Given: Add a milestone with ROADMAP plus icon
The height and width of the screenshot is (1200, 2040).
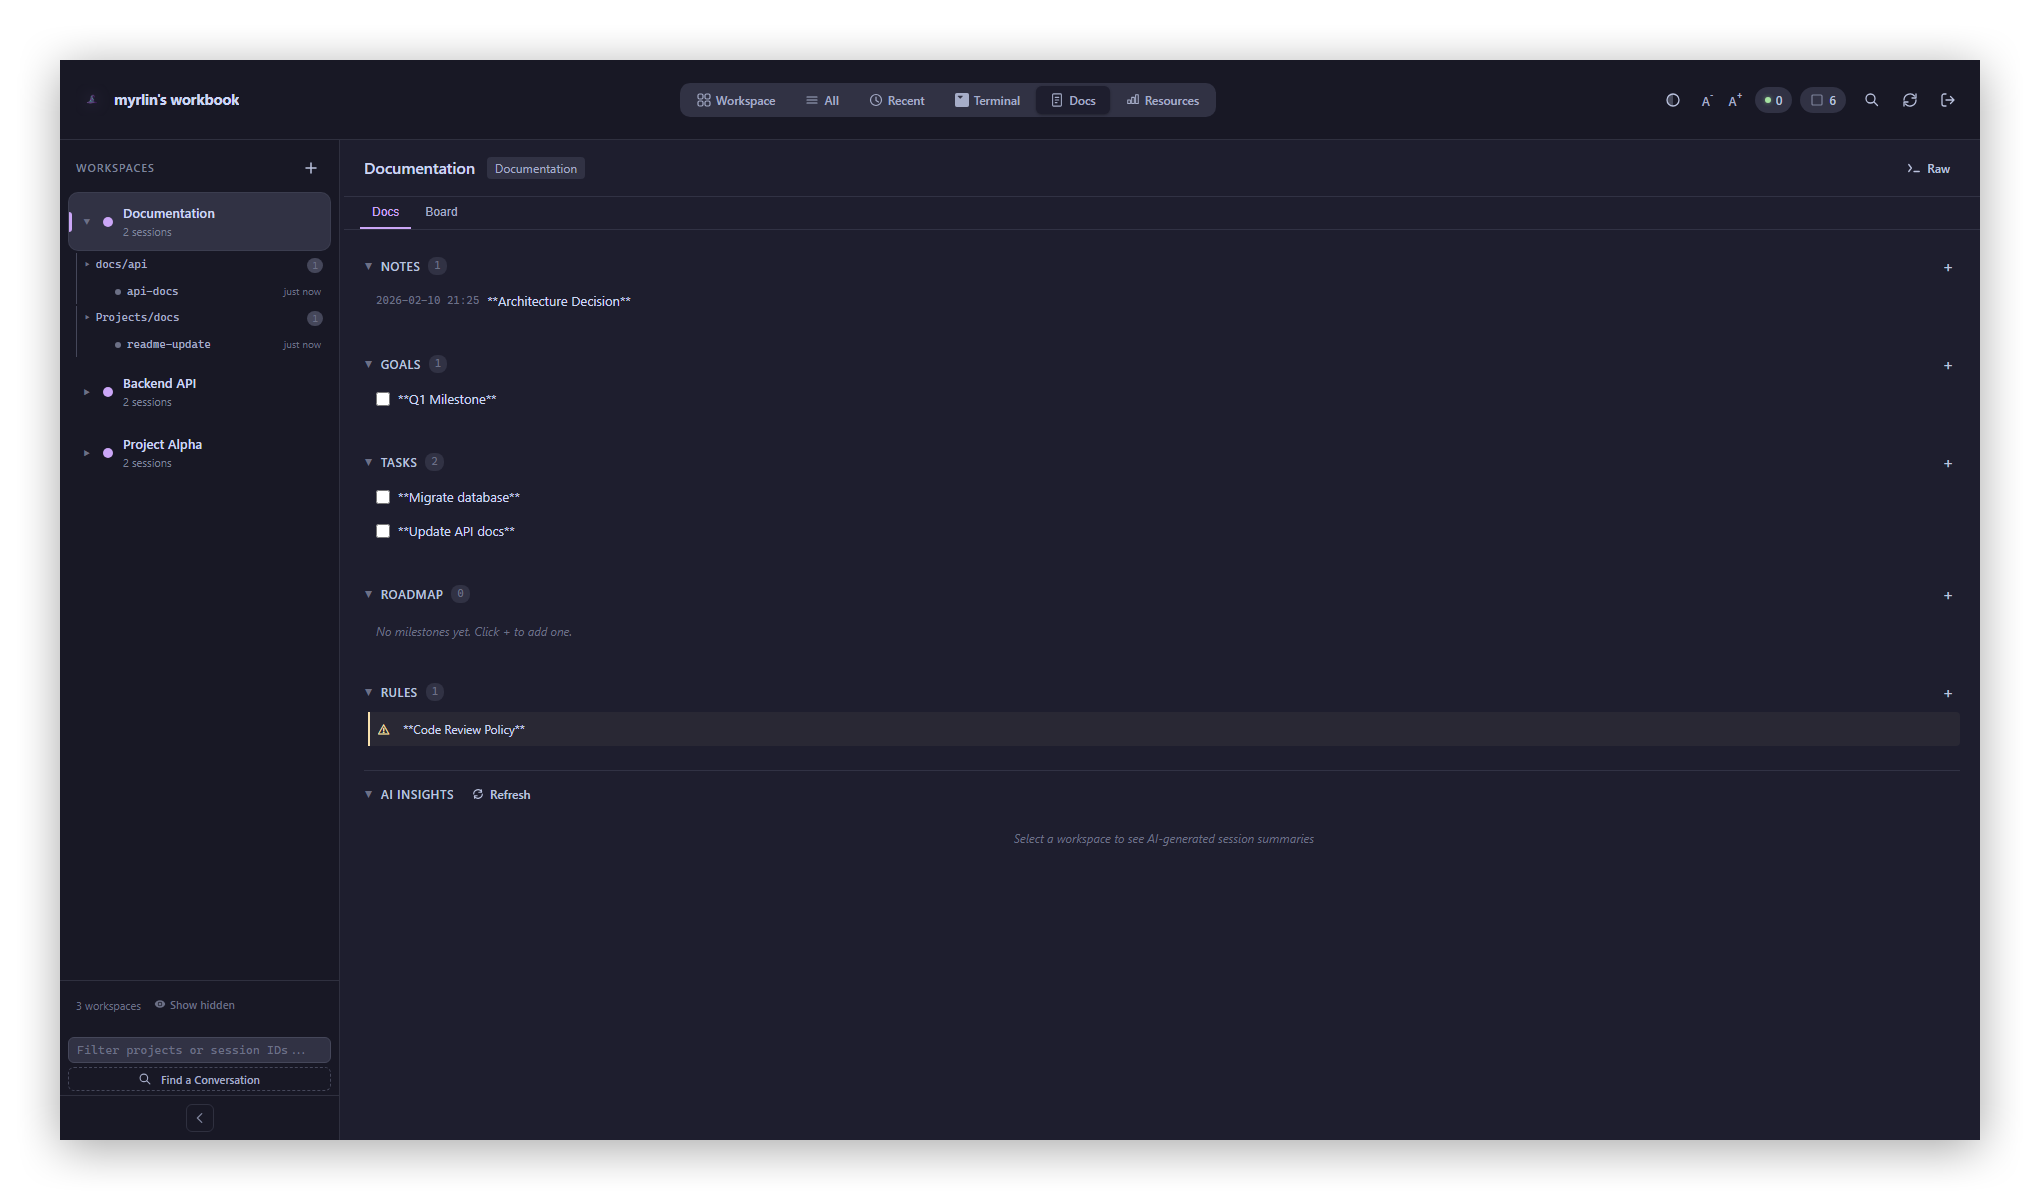Looking at the screenshot, I should [x=1947, y=595].
